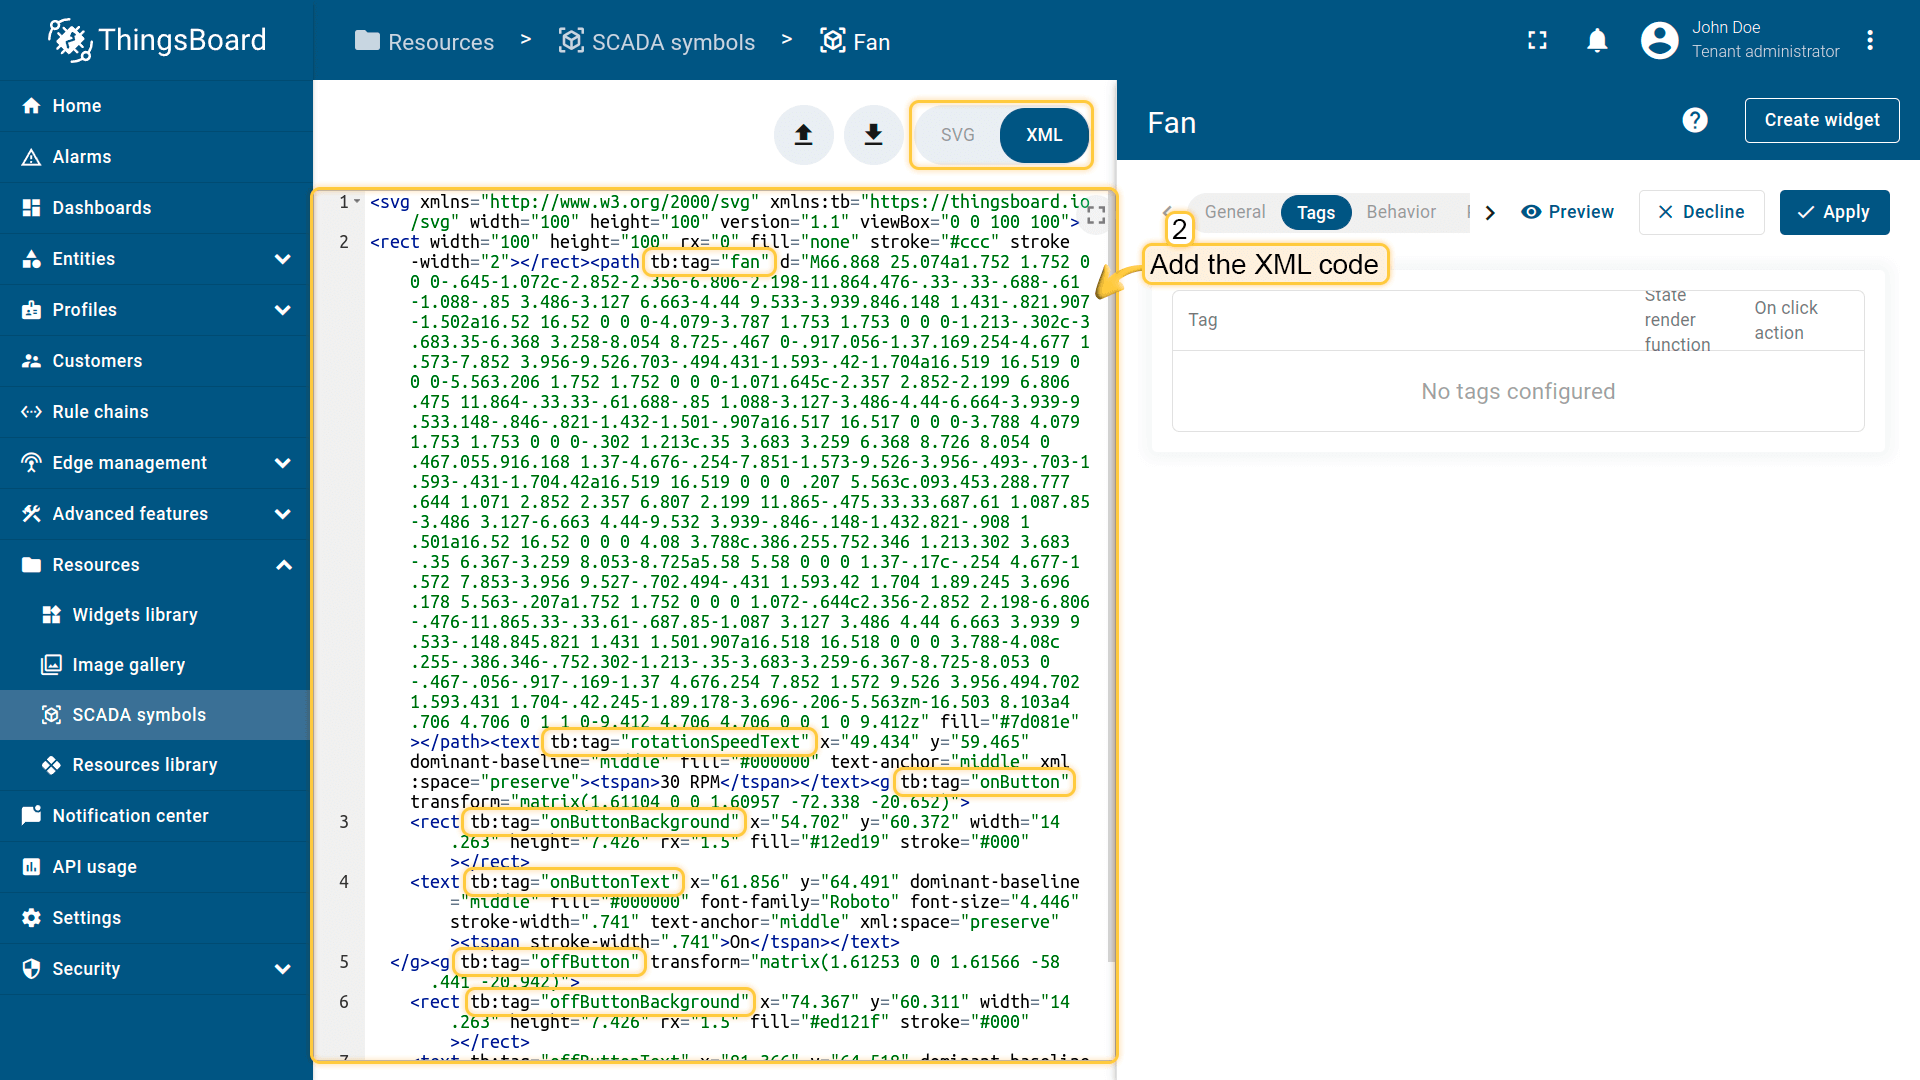The image size is (1920, 1080).
Task: Open Widgets library in sidebar
Action: [x=135, y=615]
